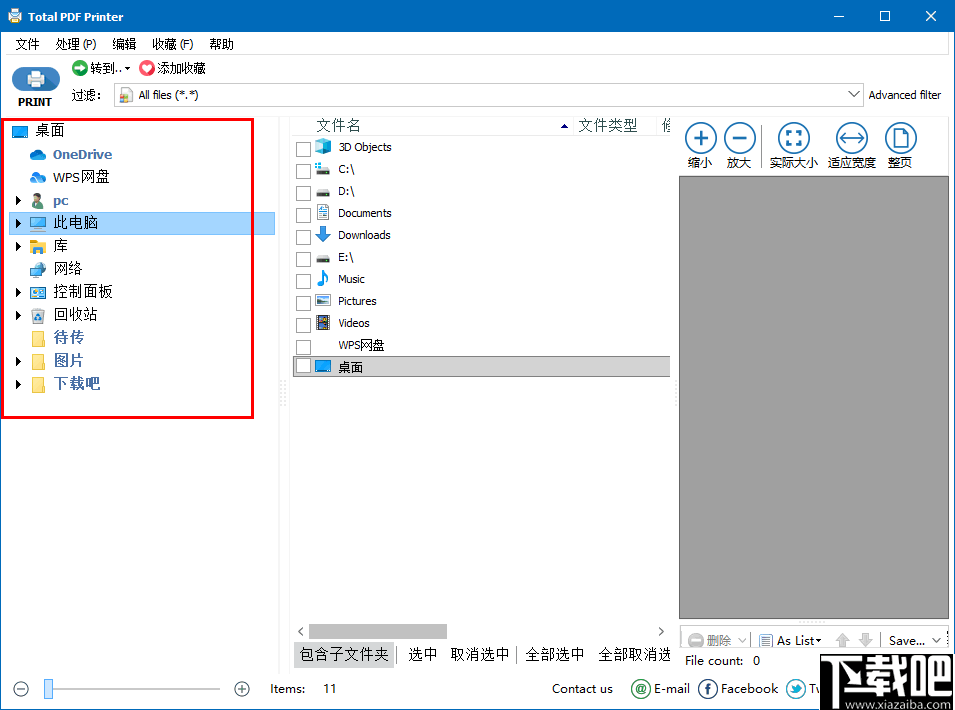Screen dimensions: 955x710
Task: Click the 适应宽度 fit-width icon
Action: (x=850, y=140)
